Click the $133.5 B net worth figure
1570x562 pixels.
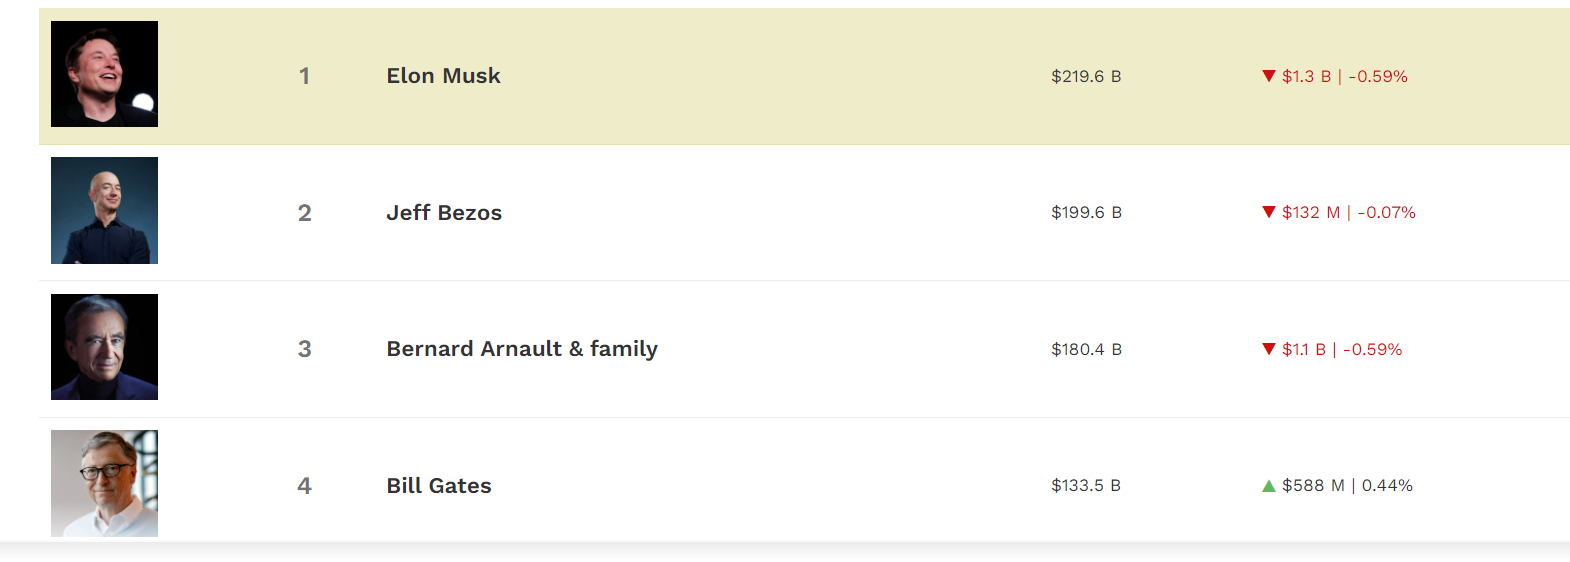click(1085, 486)
